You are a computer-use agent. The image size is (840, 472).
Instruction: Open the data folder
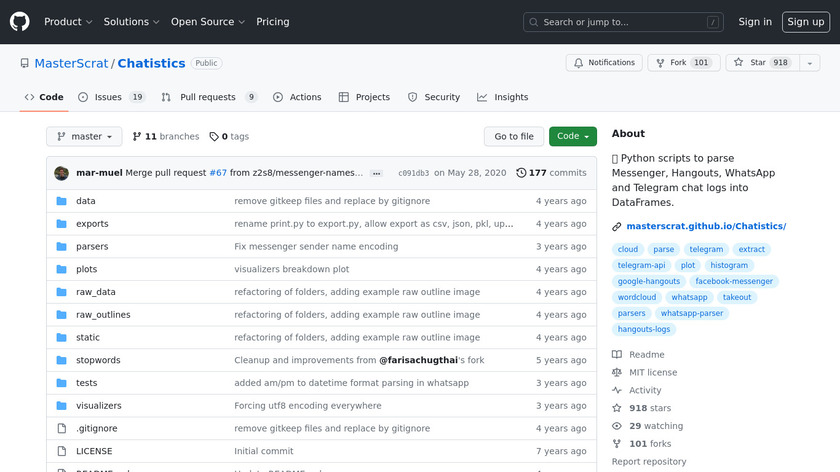(86, 201)
